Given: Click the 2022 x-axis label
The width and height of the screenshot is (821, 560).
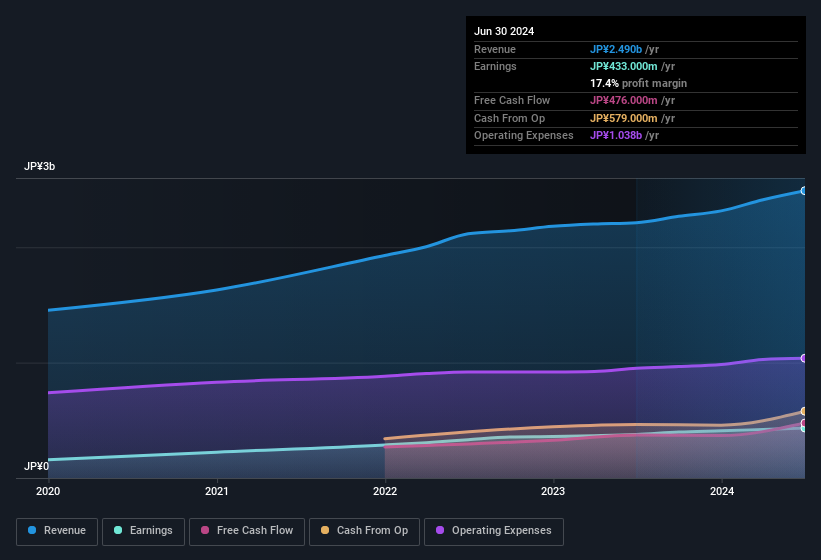Looking at the screenshot, I should [385, 491].
